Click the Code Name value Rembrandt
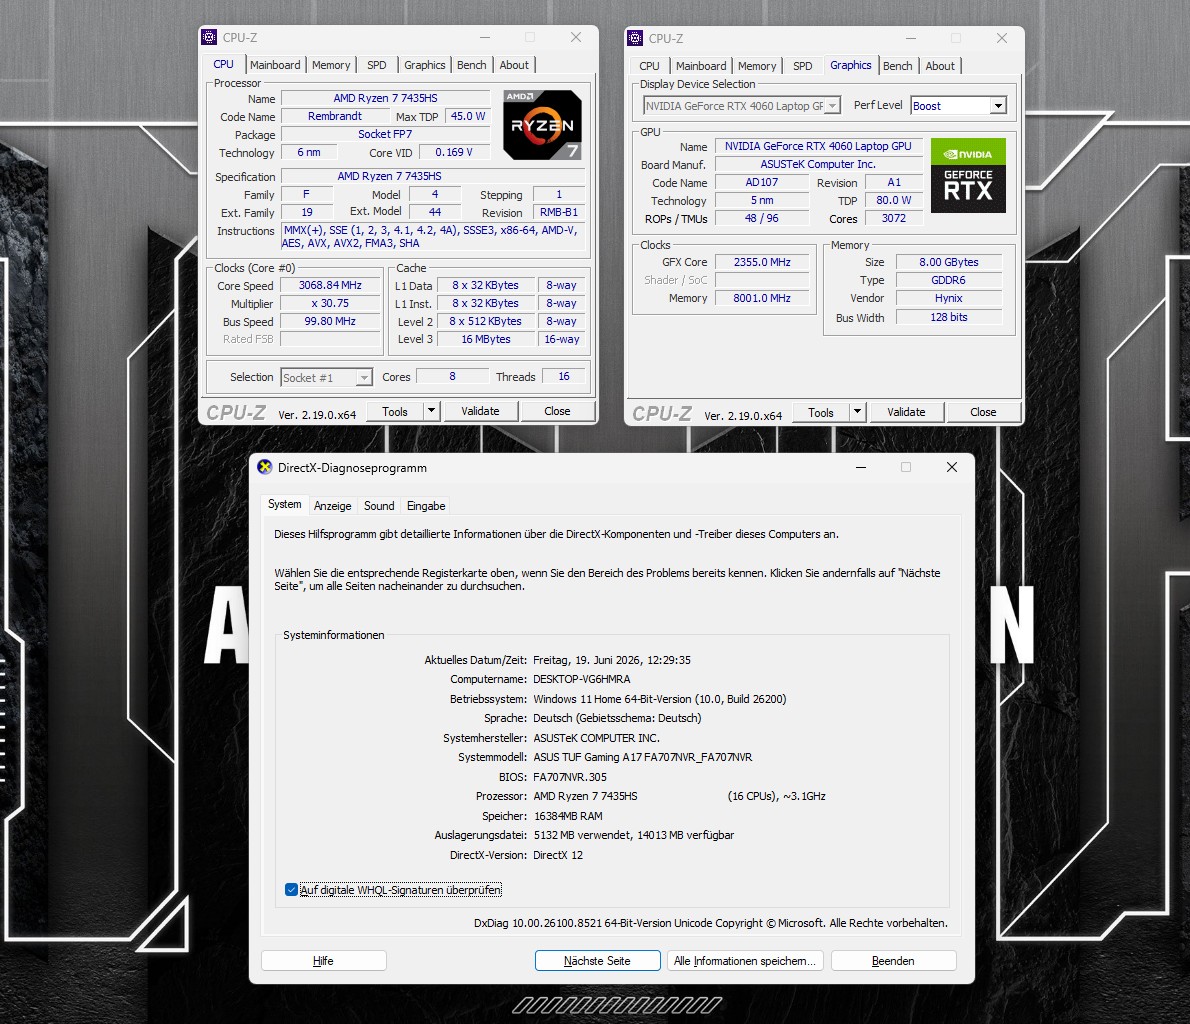 pos(335,116)
